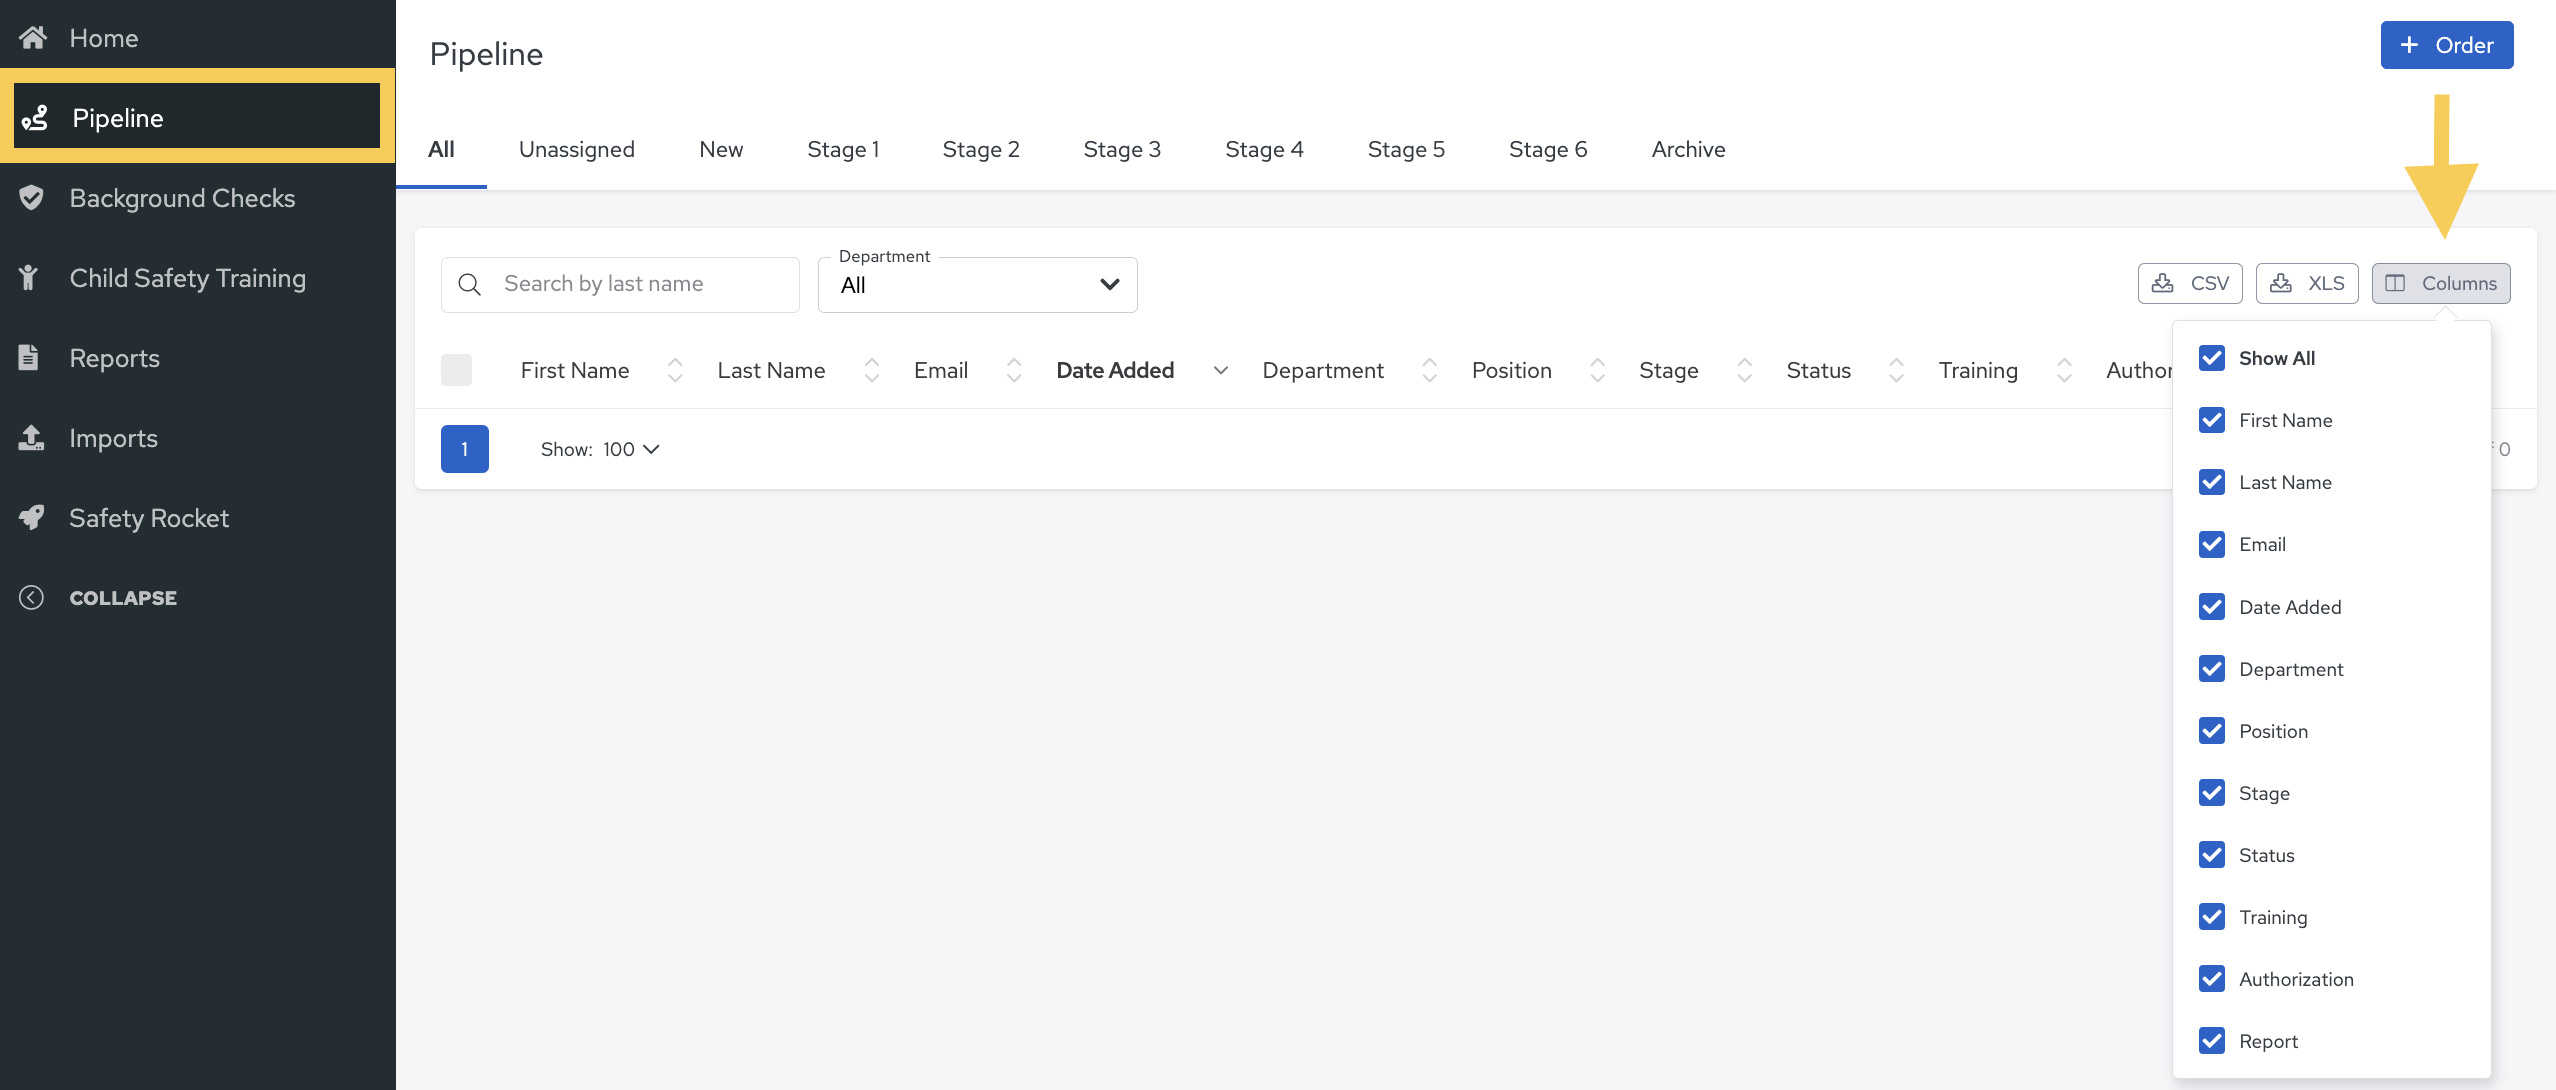Click the Home house icon in sidebar

click(33, 38)
